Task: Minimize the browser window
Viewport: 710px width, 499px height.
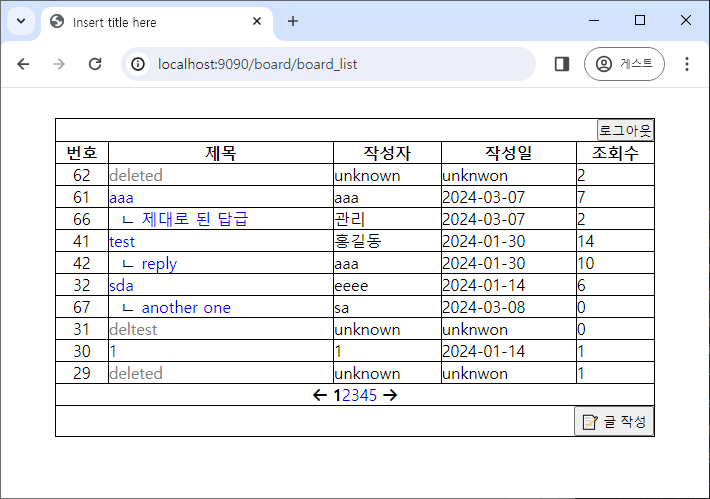Action: [594, 20]
